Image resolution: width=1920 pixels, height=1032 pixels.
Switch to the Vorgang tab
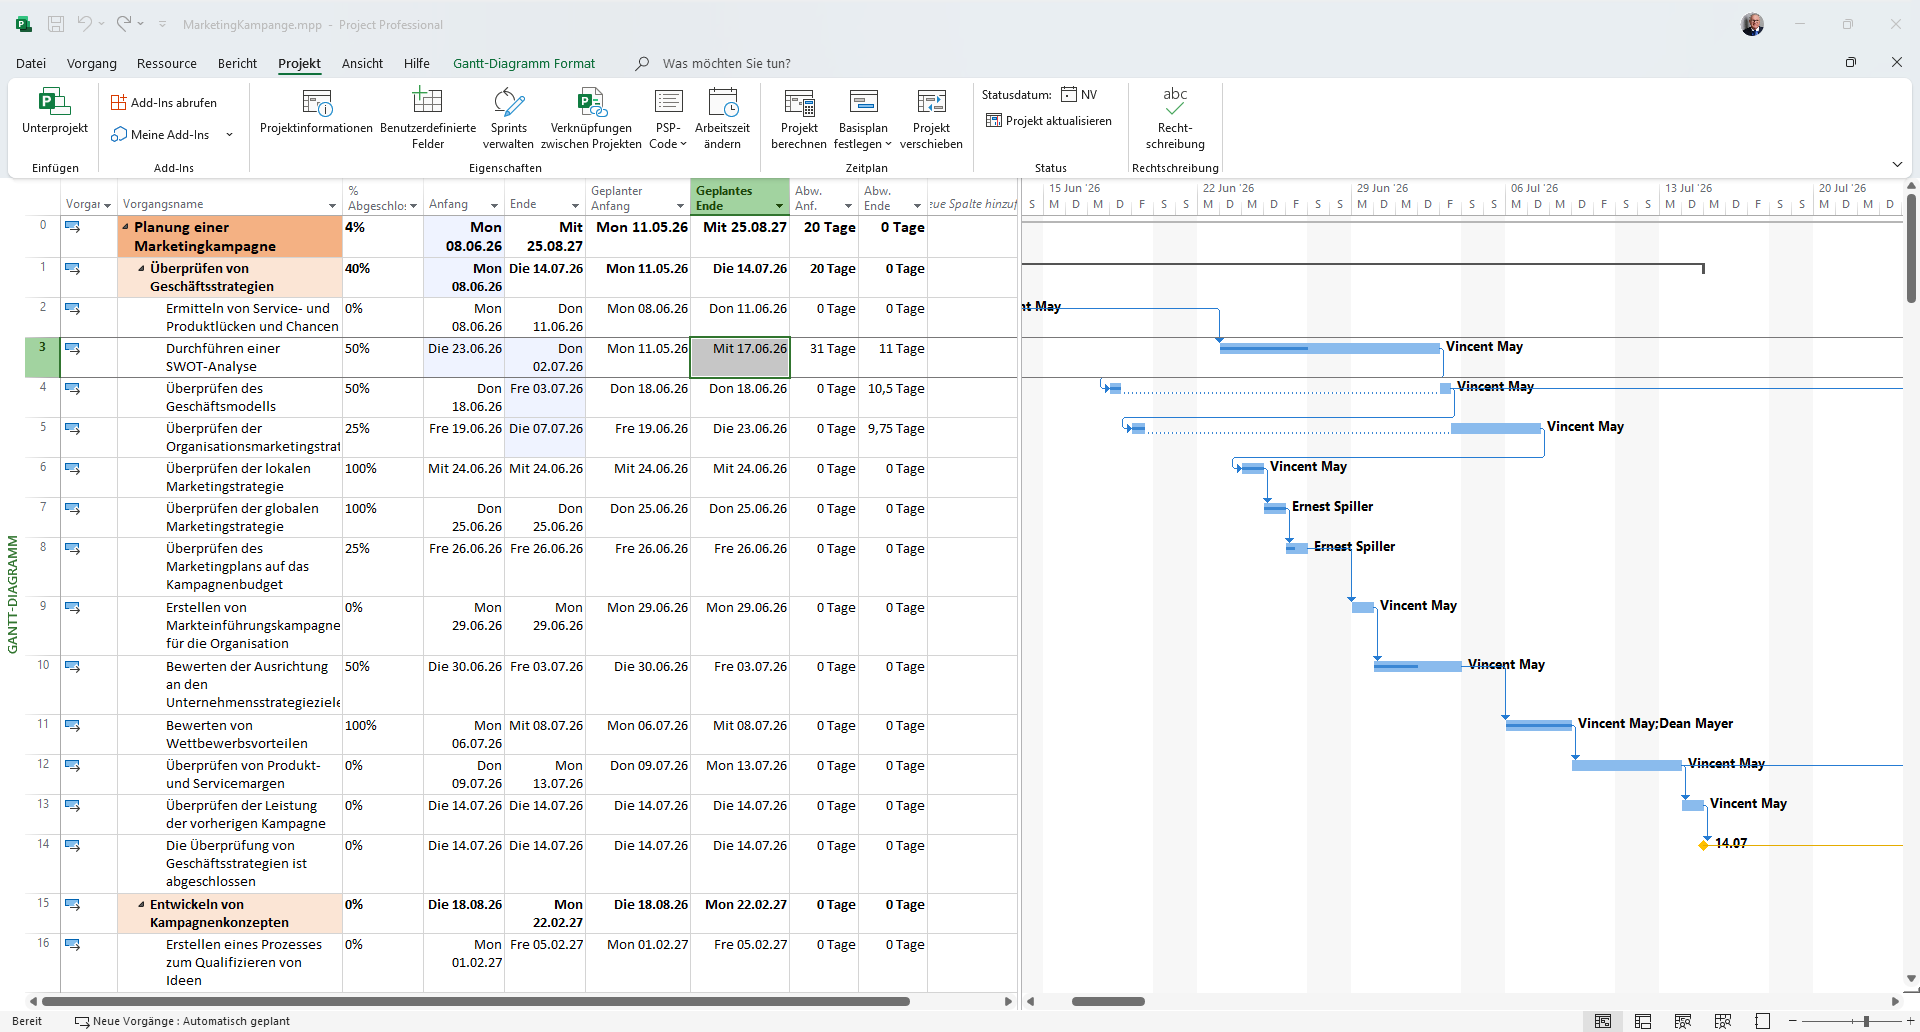pyautogui.click(x=92, y=63)
